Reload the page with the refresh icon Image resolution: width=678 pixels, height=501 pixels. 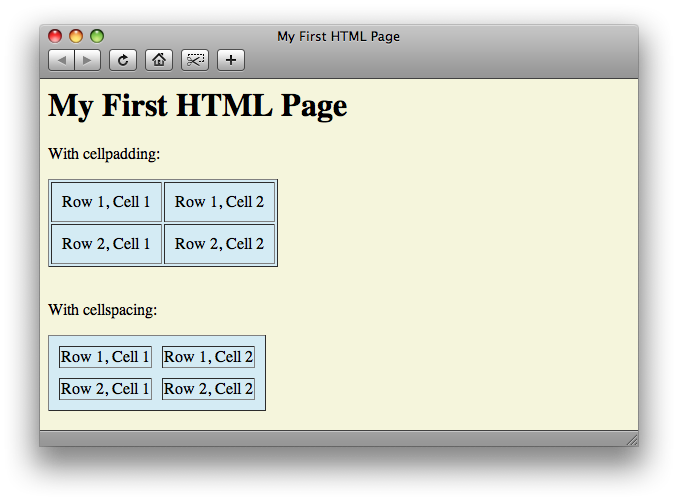pos(123,60)
